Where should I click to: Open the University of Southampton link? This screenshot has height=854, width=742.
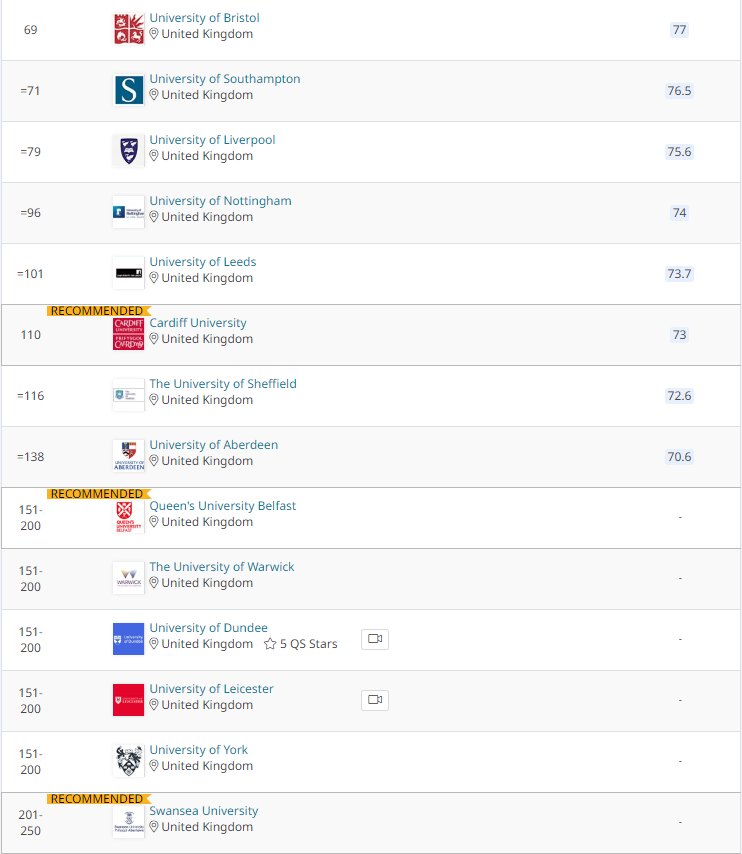[x=224, y=79]
